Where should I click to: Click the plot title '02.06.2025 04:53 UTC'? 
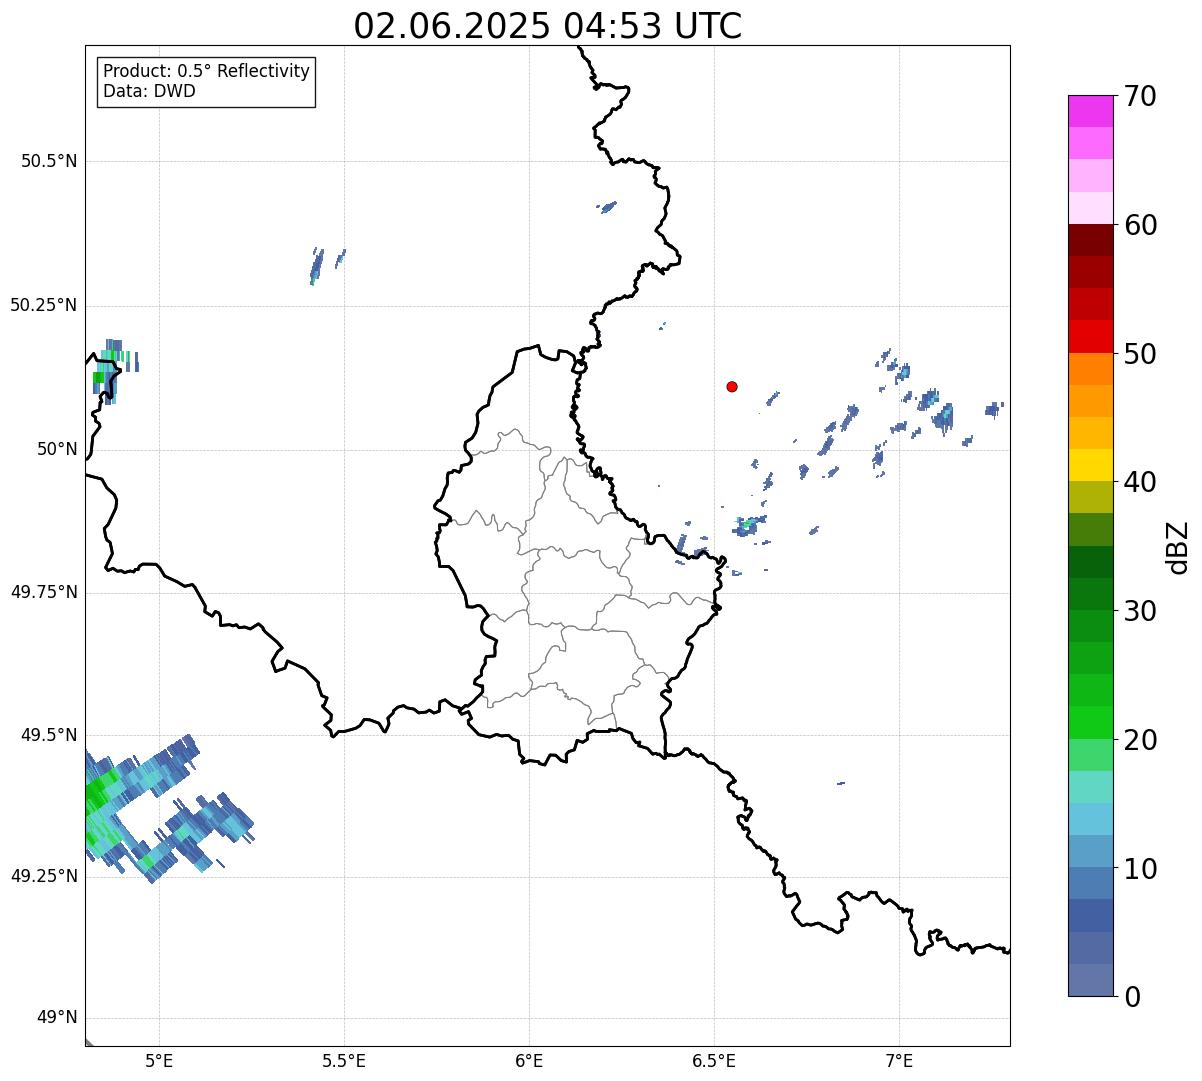click(x=548, y=26)
